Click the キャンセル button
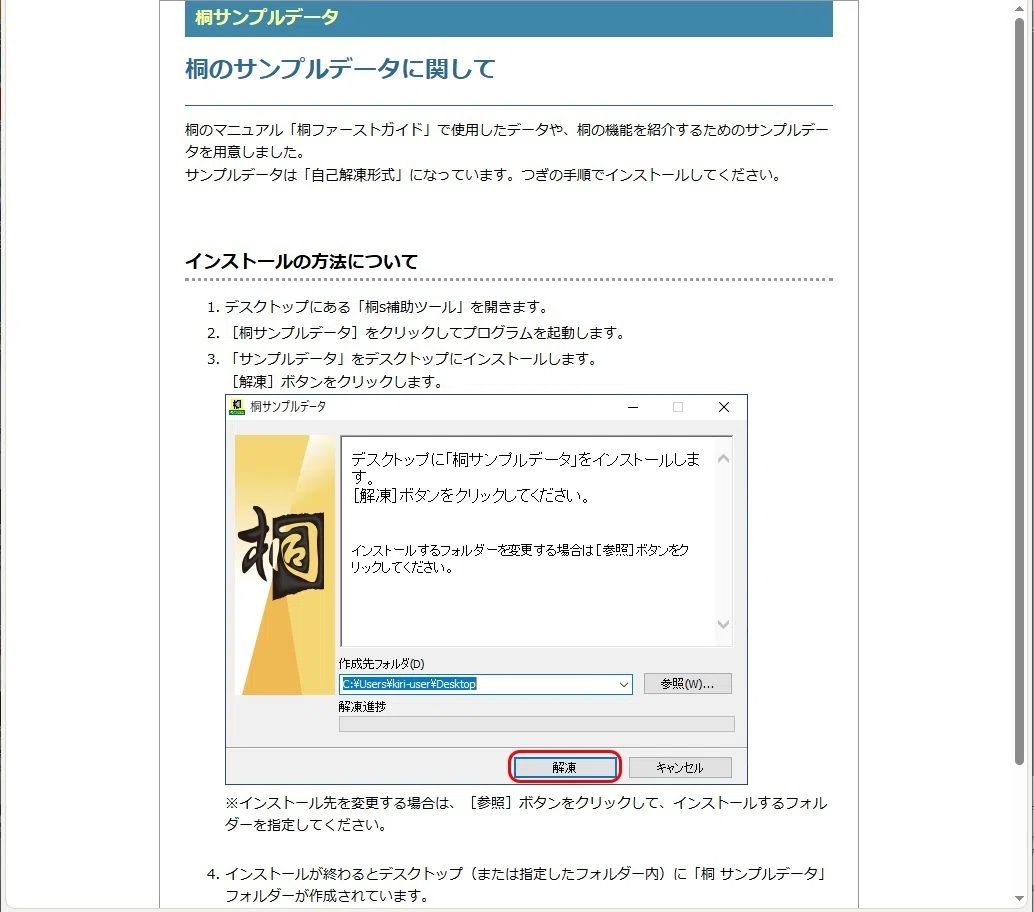 point(680,767)
